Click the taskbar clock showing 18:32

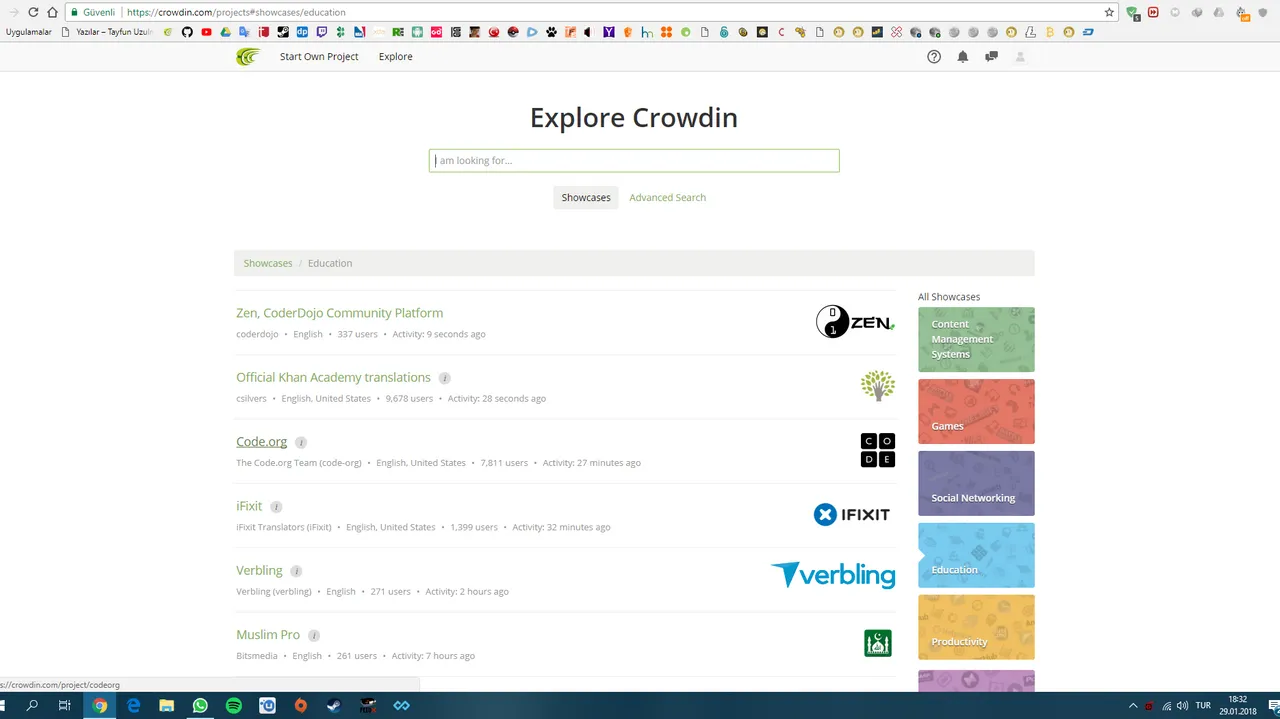tap(1237, 705)
